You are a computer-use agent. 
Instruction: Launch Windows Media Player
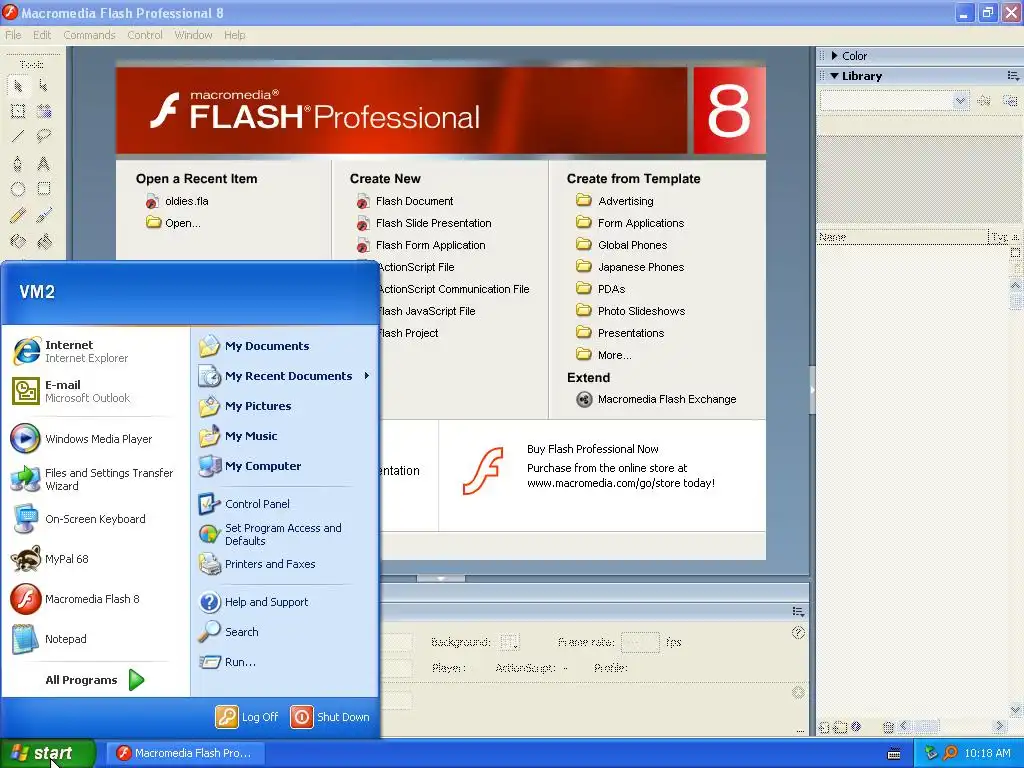[95, 439]
